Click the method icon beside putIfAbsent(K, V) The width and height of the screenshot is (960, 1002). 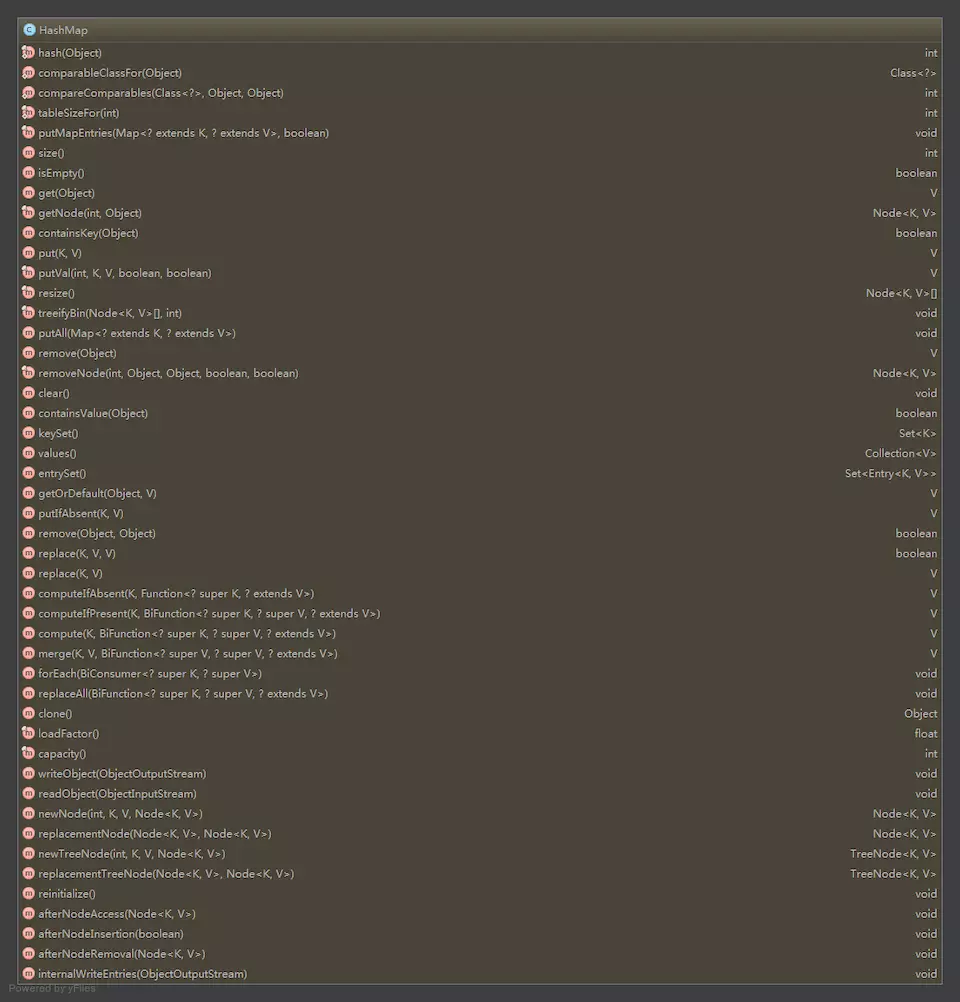28,513
